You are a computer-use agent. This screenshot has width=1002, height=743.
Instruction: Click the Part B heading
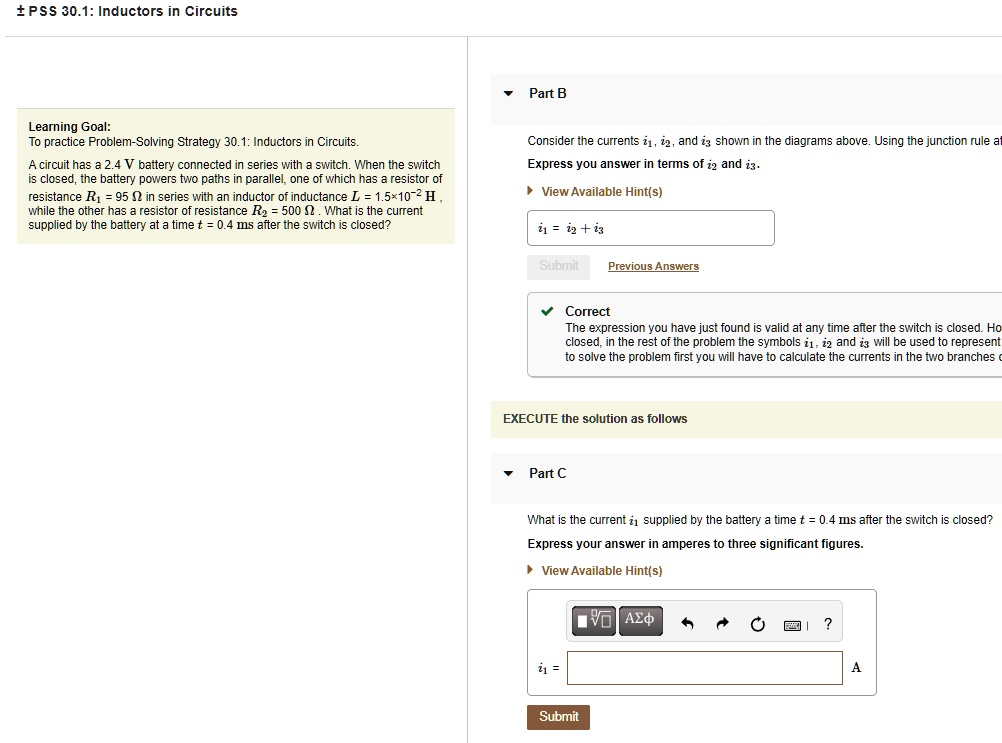(547, 94)
